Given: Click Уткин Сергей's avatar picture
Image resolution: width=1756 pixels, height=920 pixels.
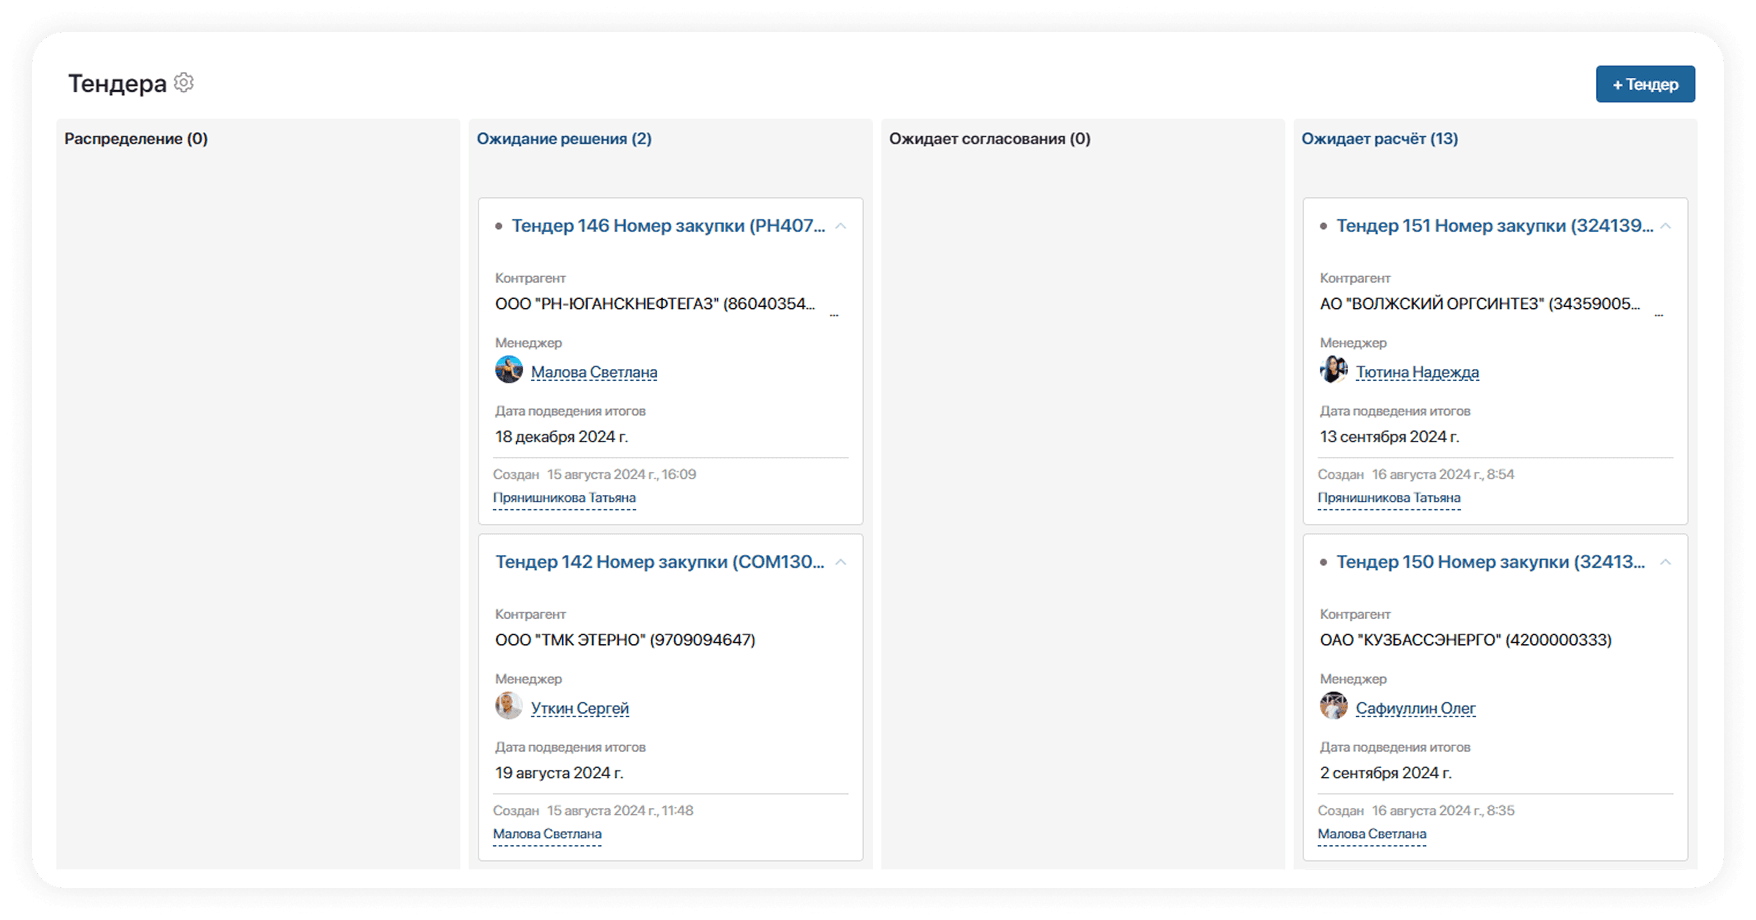Looking at the screenshot, I should pyautogui.click(x=509, y=706).
